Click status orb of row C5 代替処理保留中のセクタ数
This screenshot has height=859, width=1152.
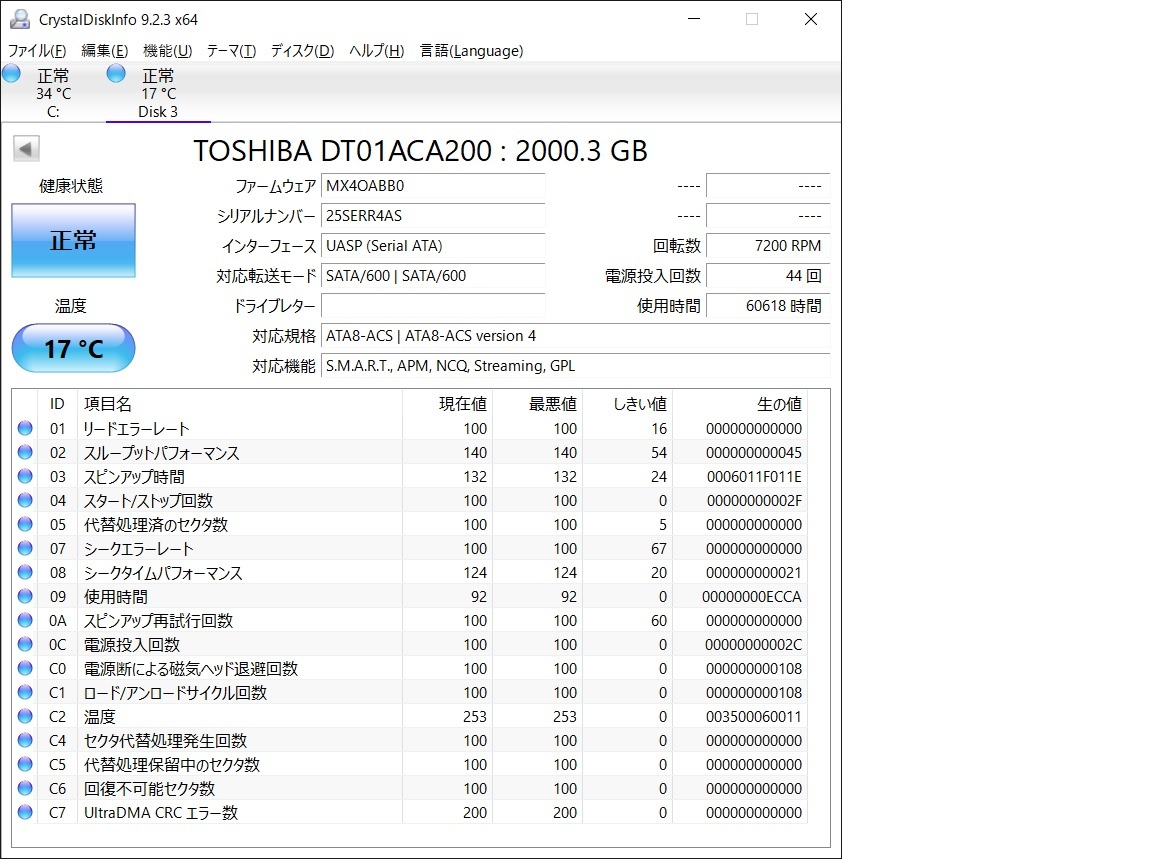(x=25, y=764)
